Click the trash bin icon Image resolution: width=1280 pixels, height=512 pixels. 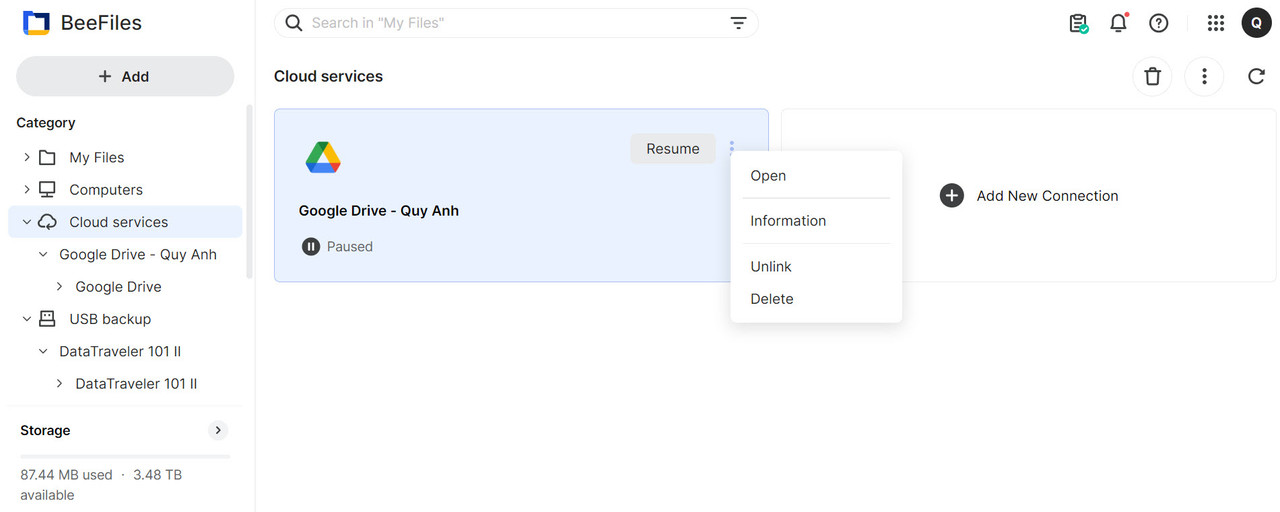1152,76
